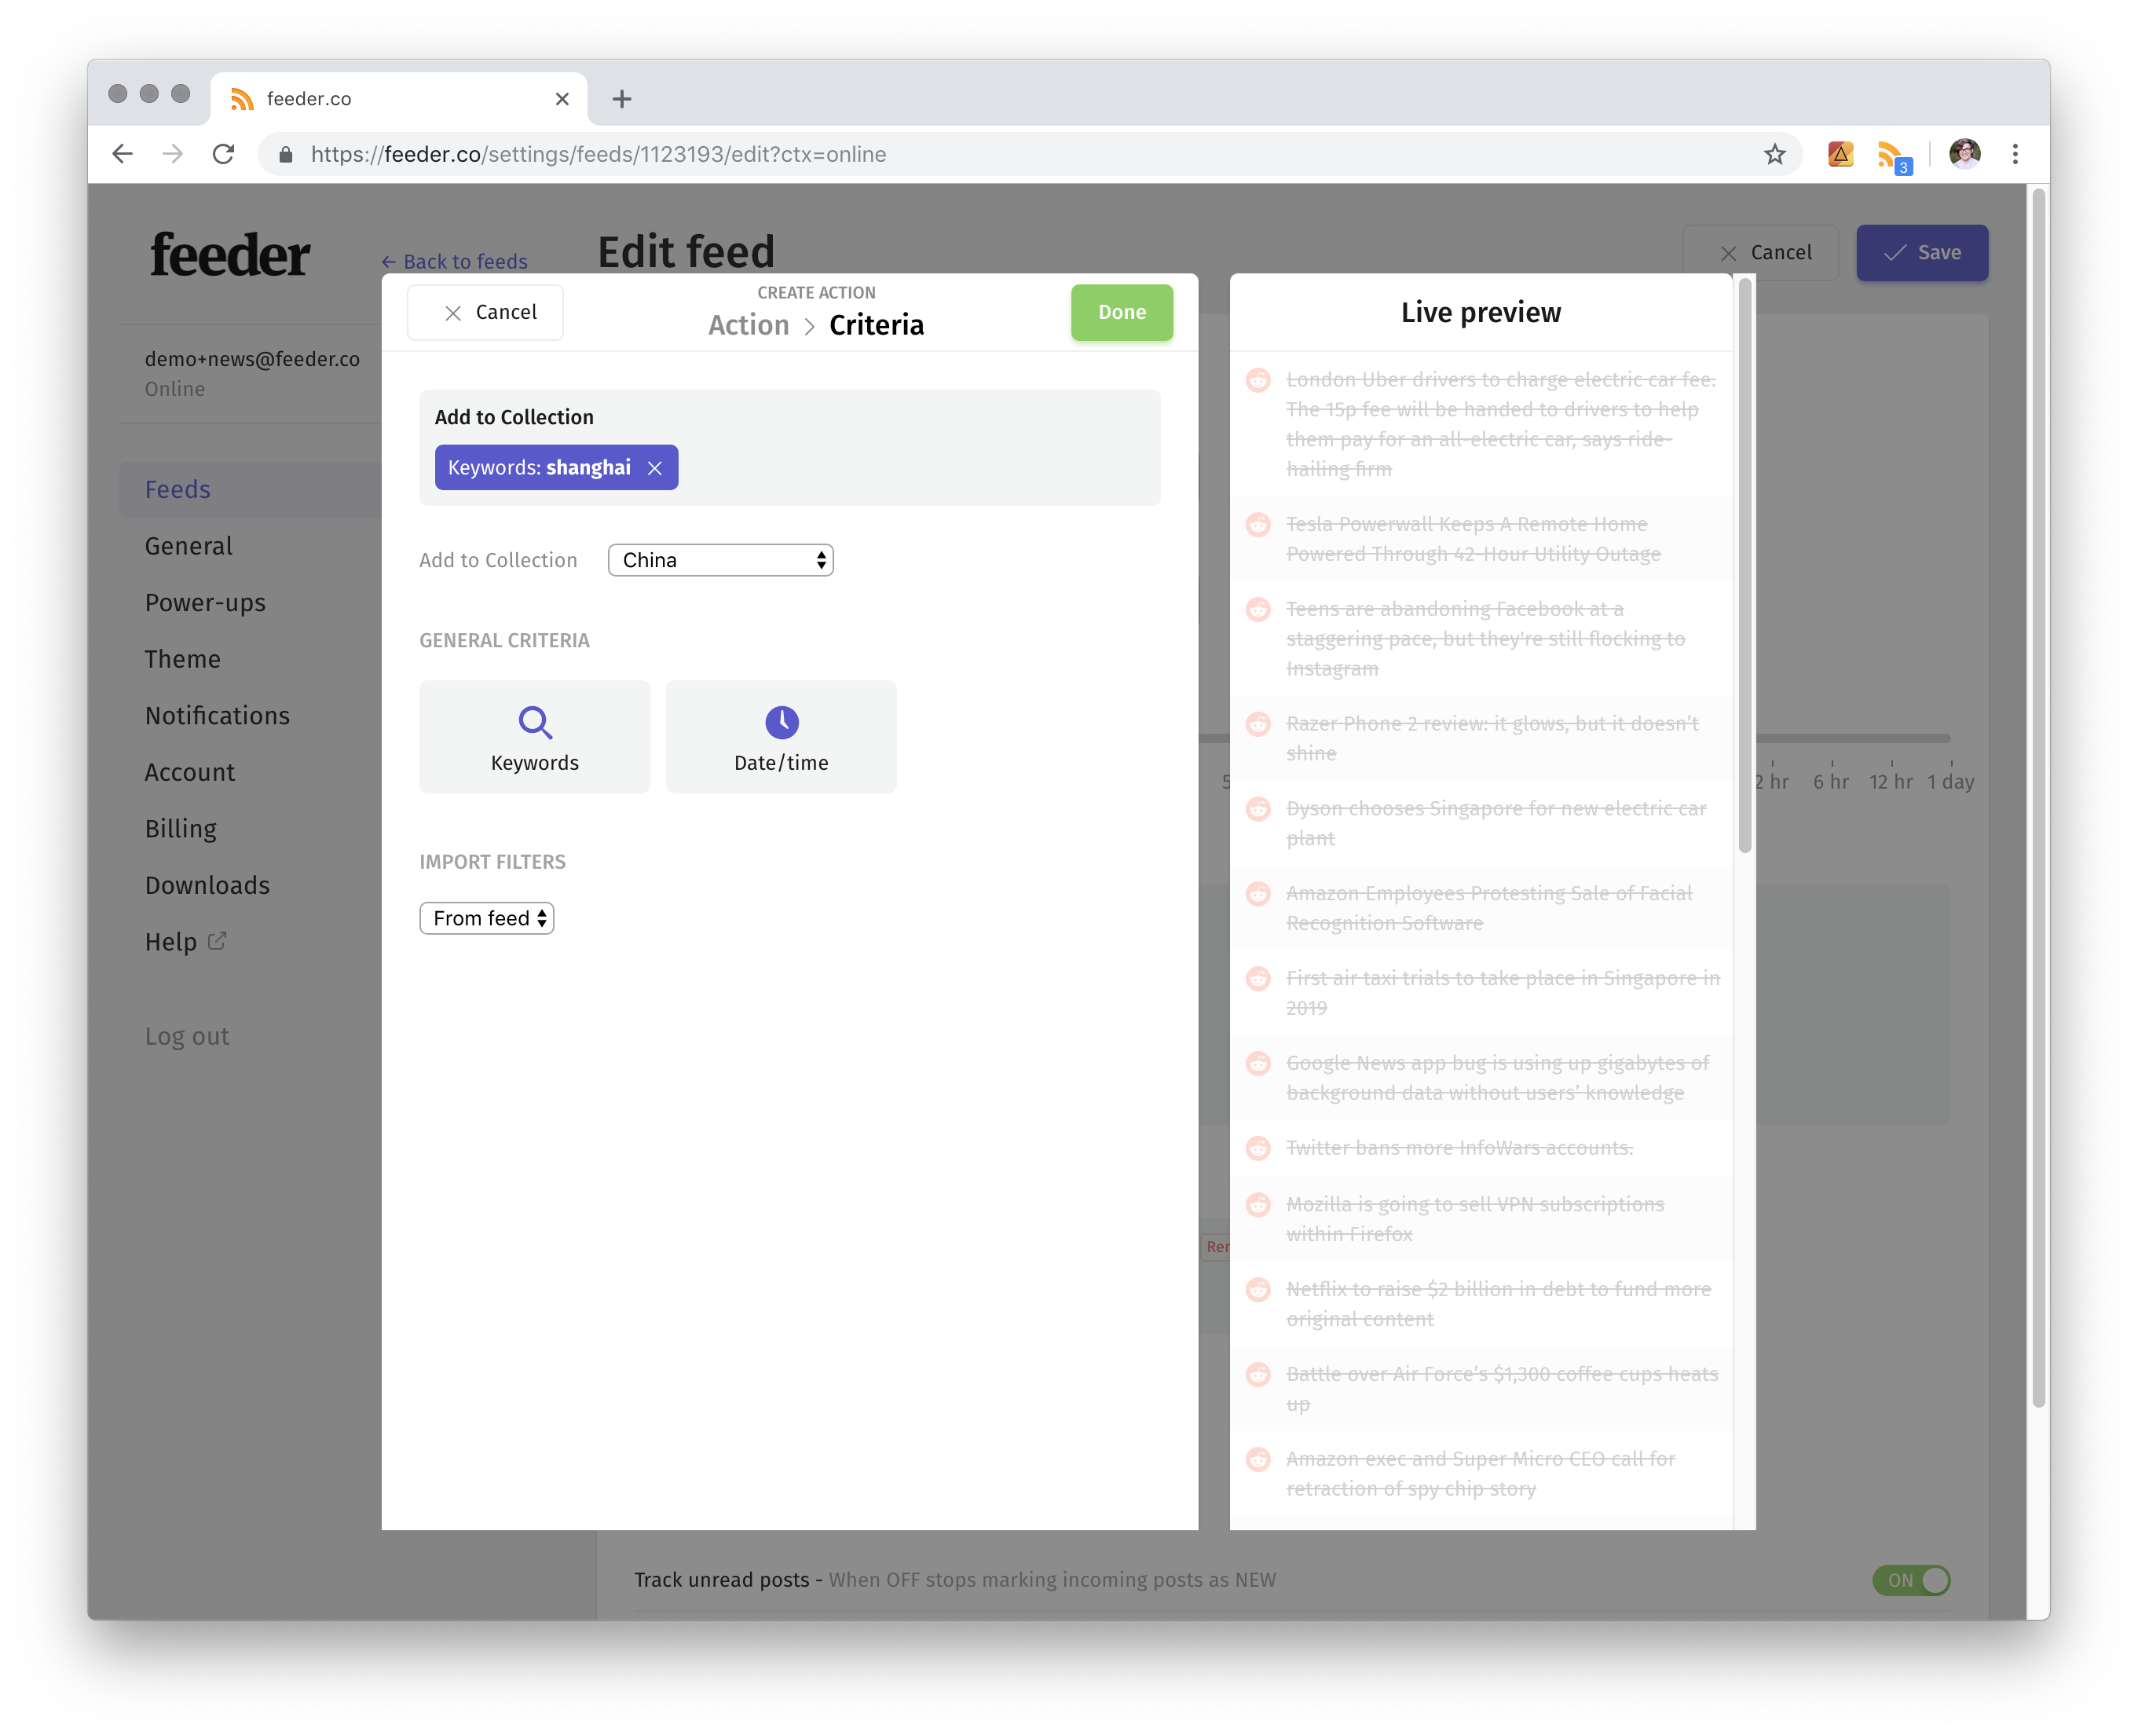Click Reddit icon next to London Uber post

[1258, 380]
